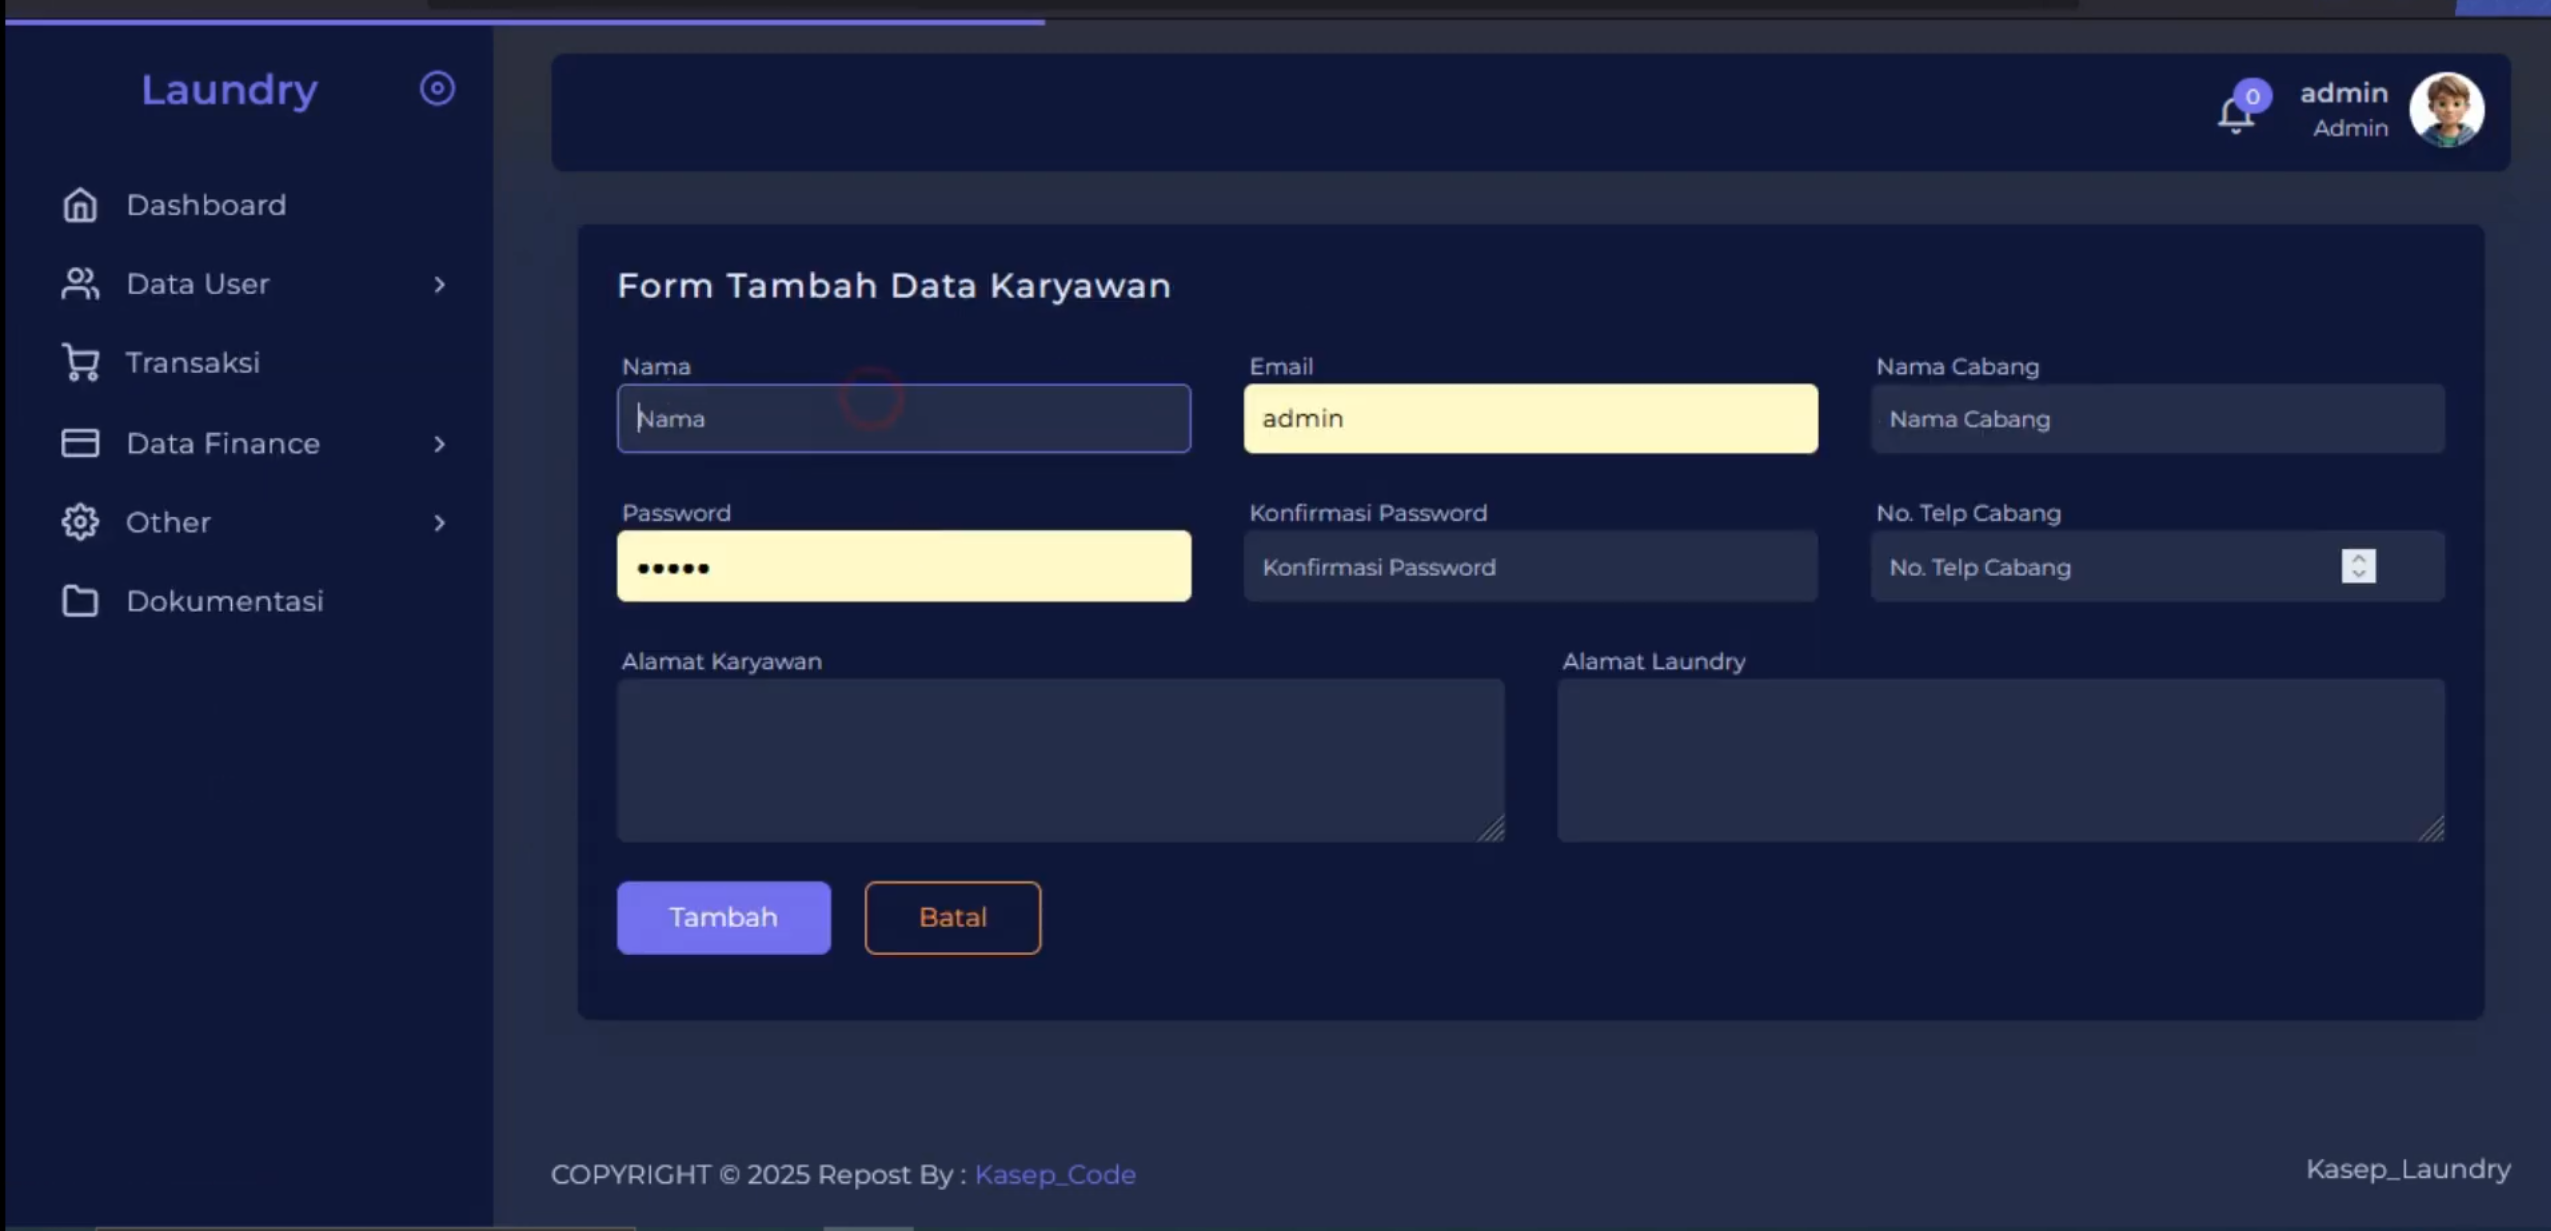
Task: Click the Dashboard home icon
Action: [80, 205]
